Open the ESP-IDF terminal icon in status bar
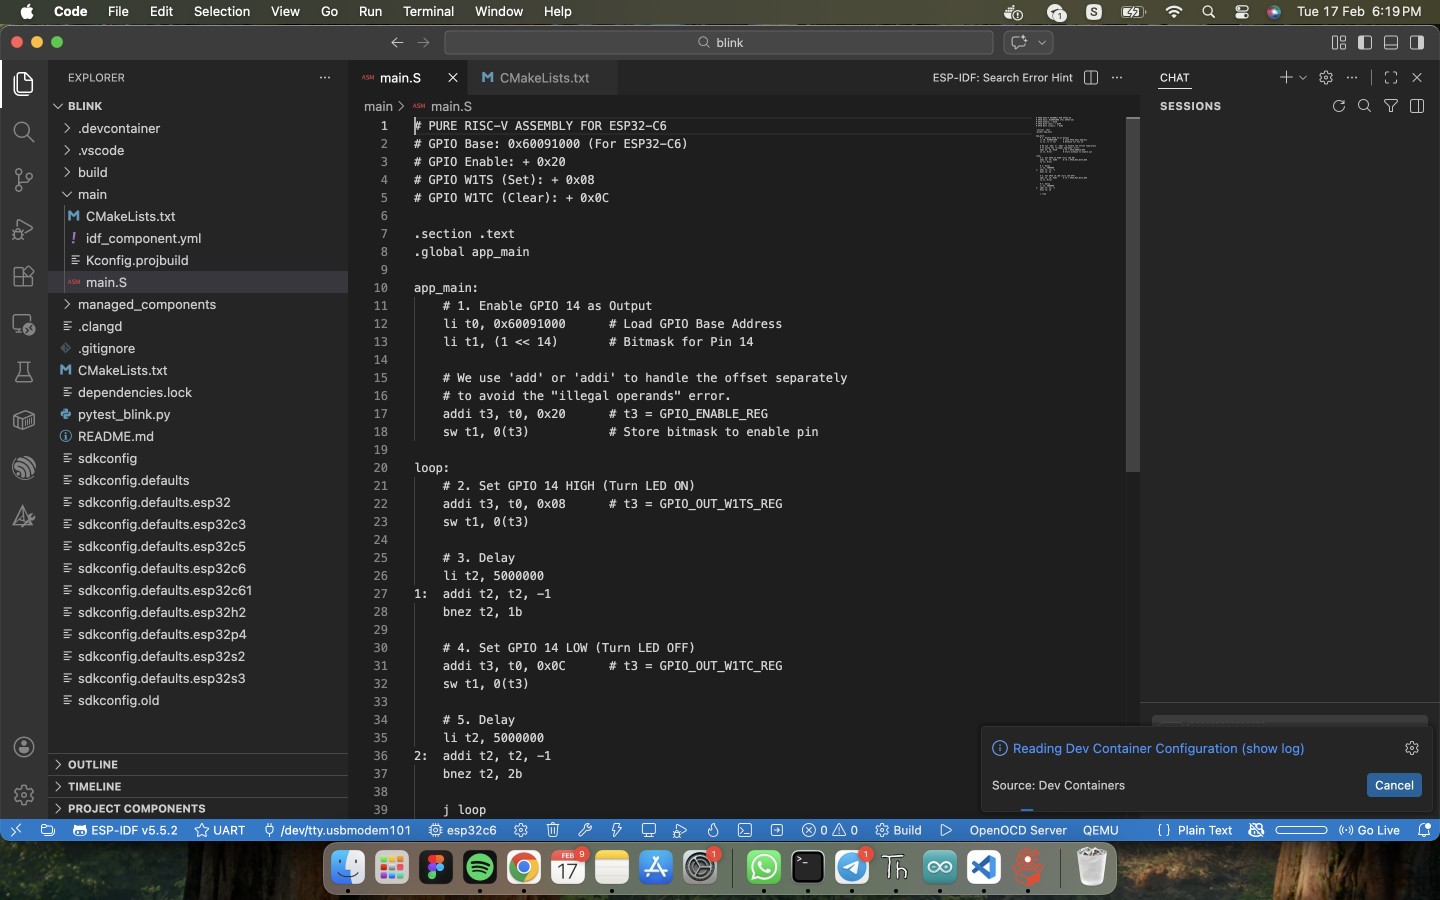Screen dimensions: 1440x900 (745, 830)
